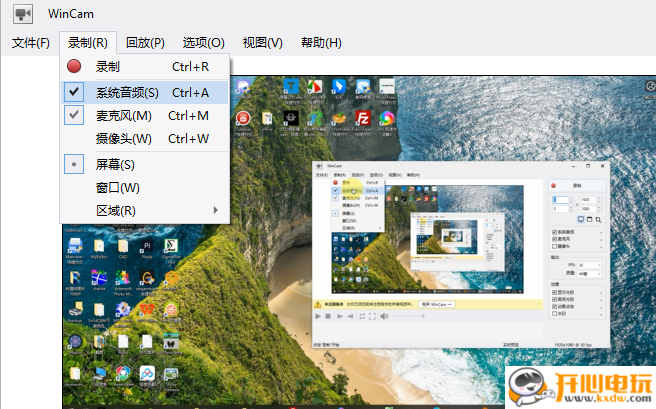Open the Startup folder with printer icon

tap(75, 310)
